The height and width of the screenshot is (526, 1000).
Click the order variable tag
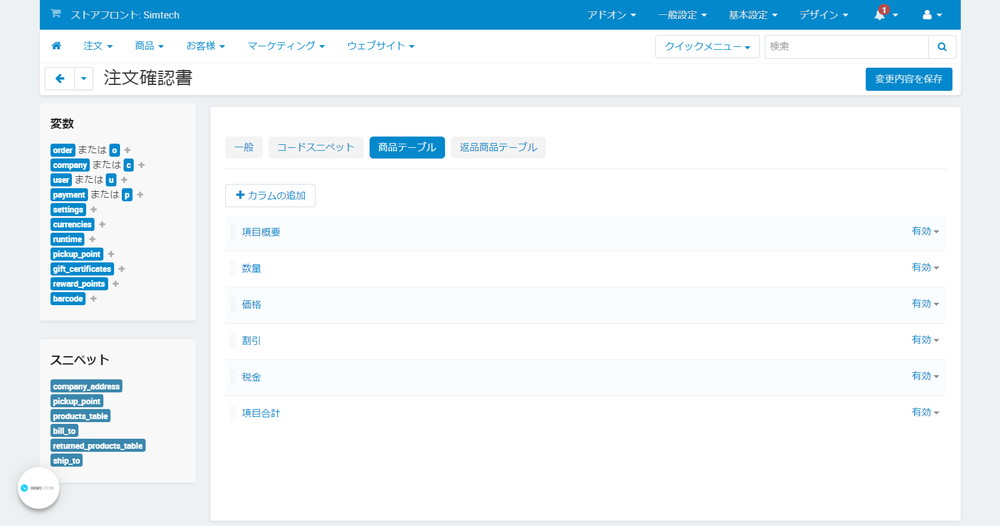click(62, 150)
